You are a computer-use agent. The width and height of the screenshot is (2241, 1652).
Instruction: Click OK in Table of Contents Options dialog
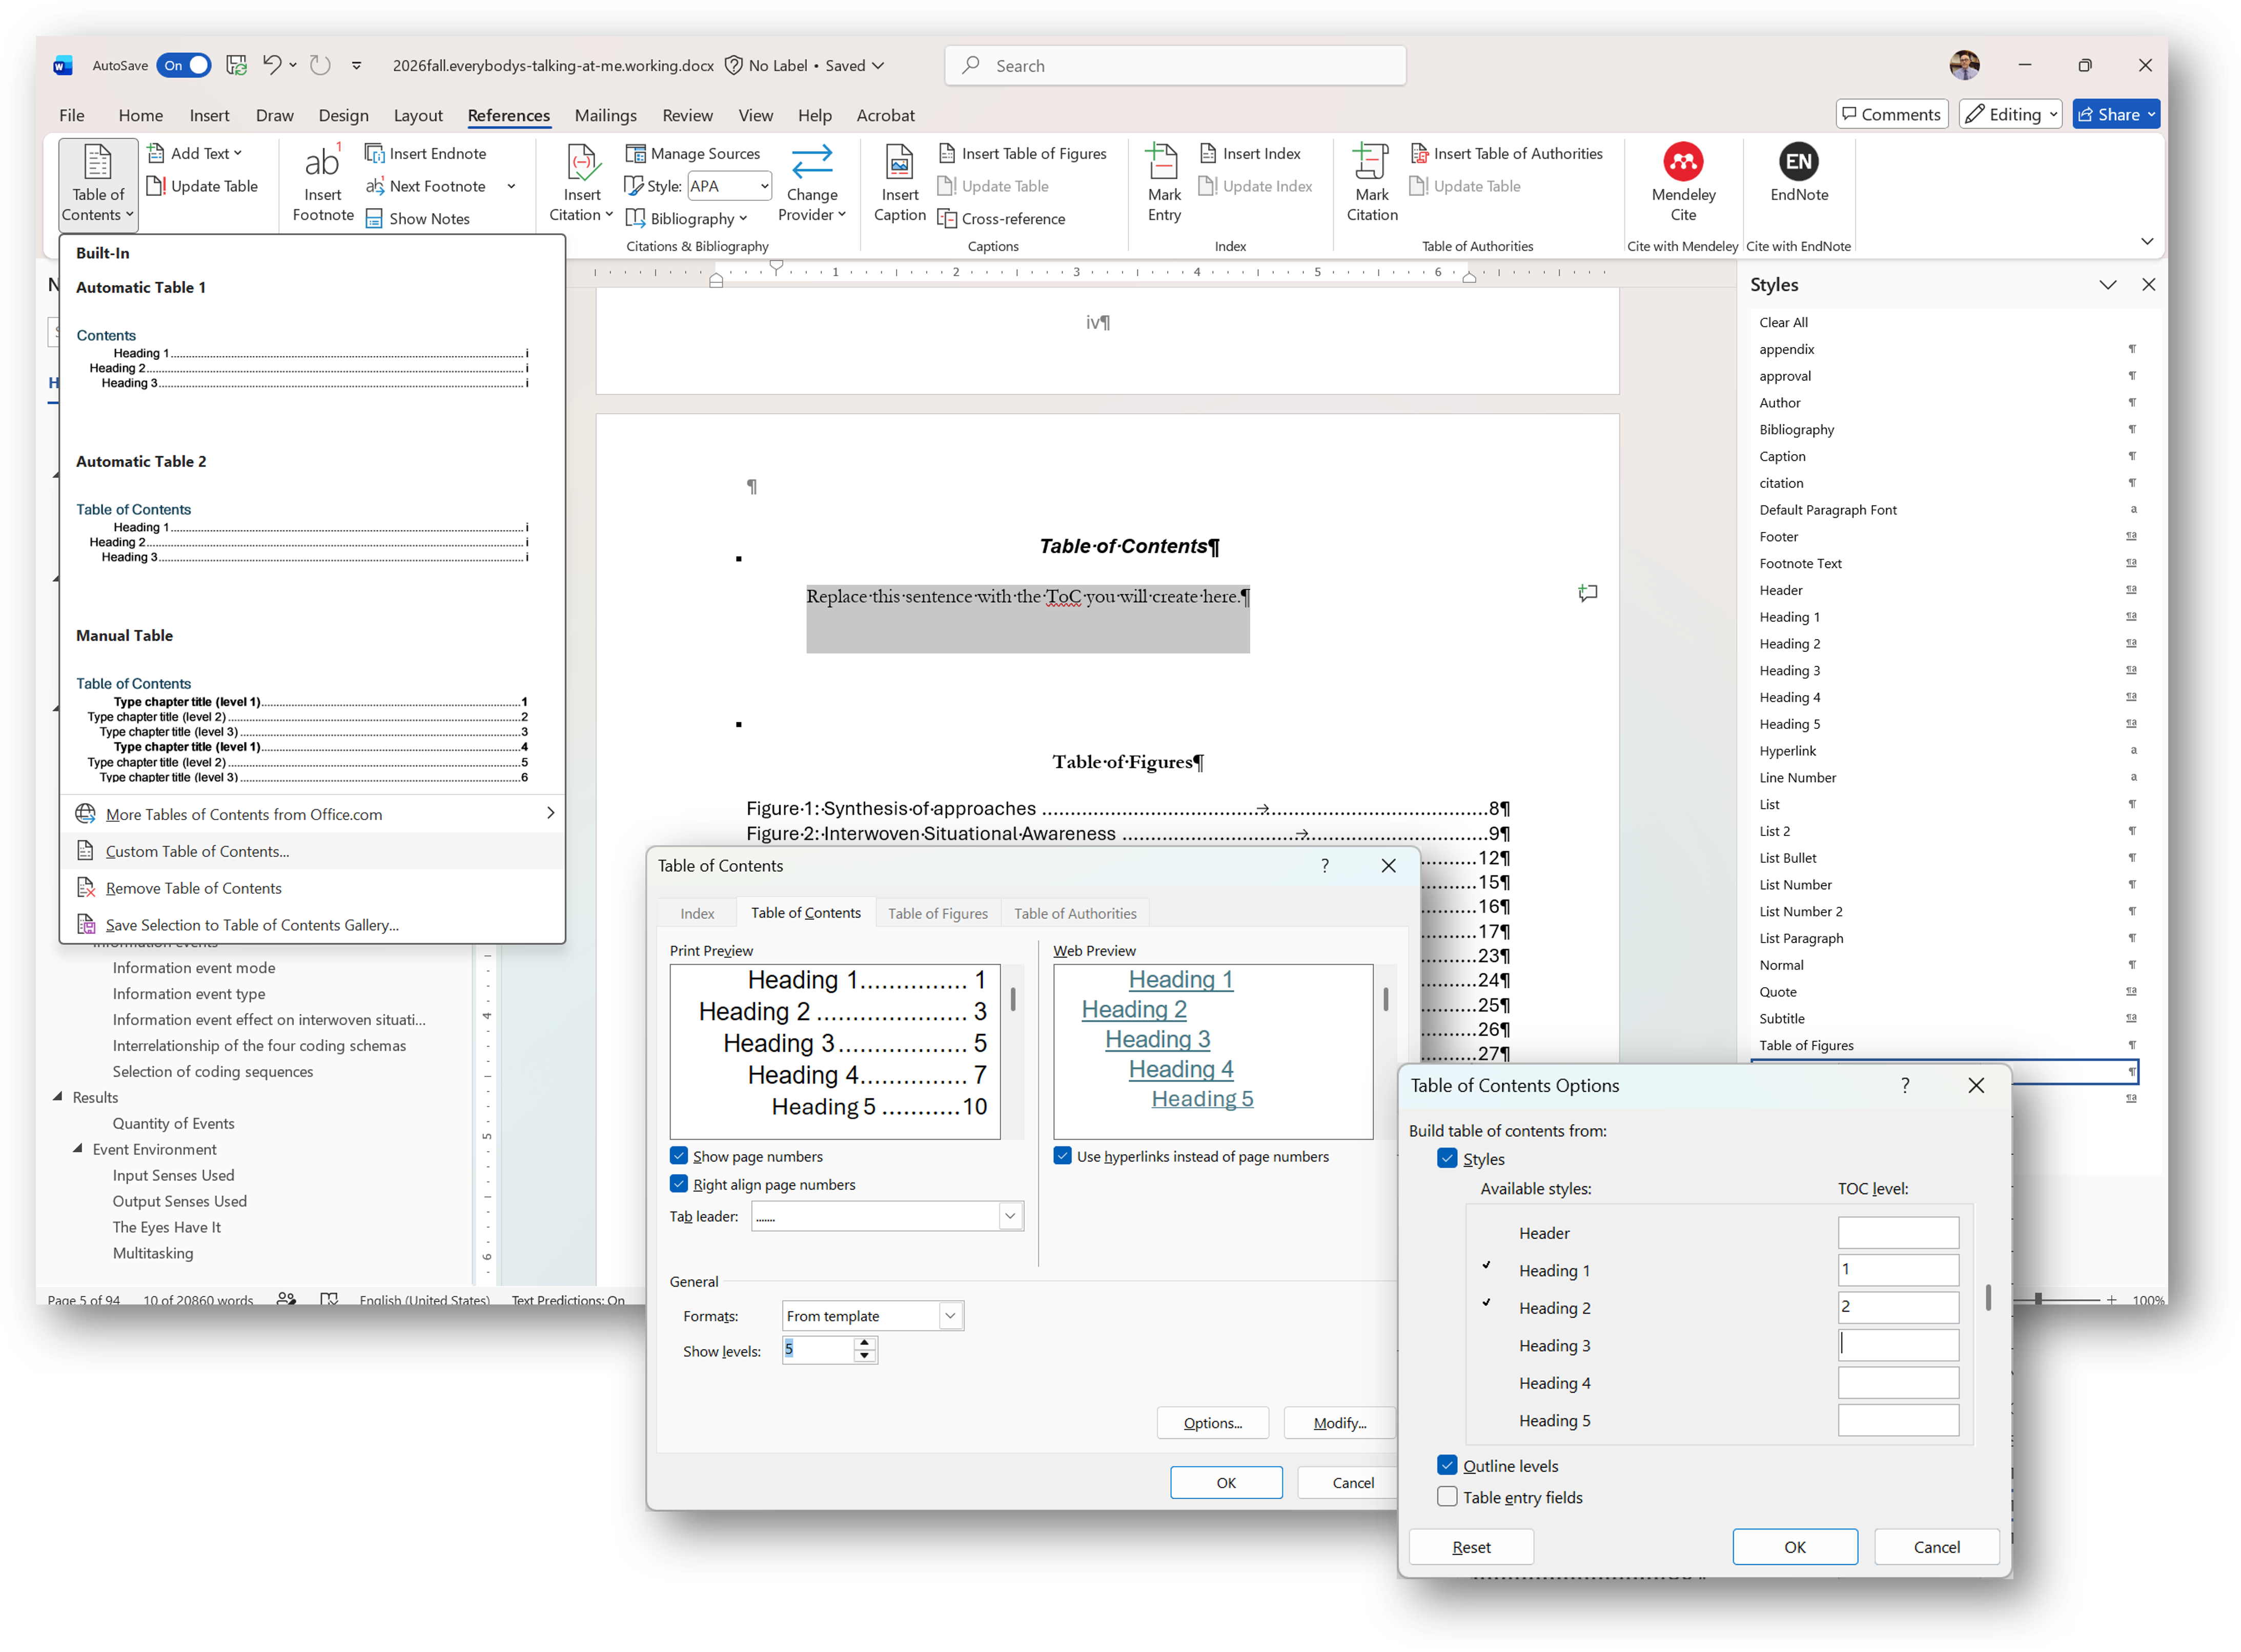pos(1794,1547)
